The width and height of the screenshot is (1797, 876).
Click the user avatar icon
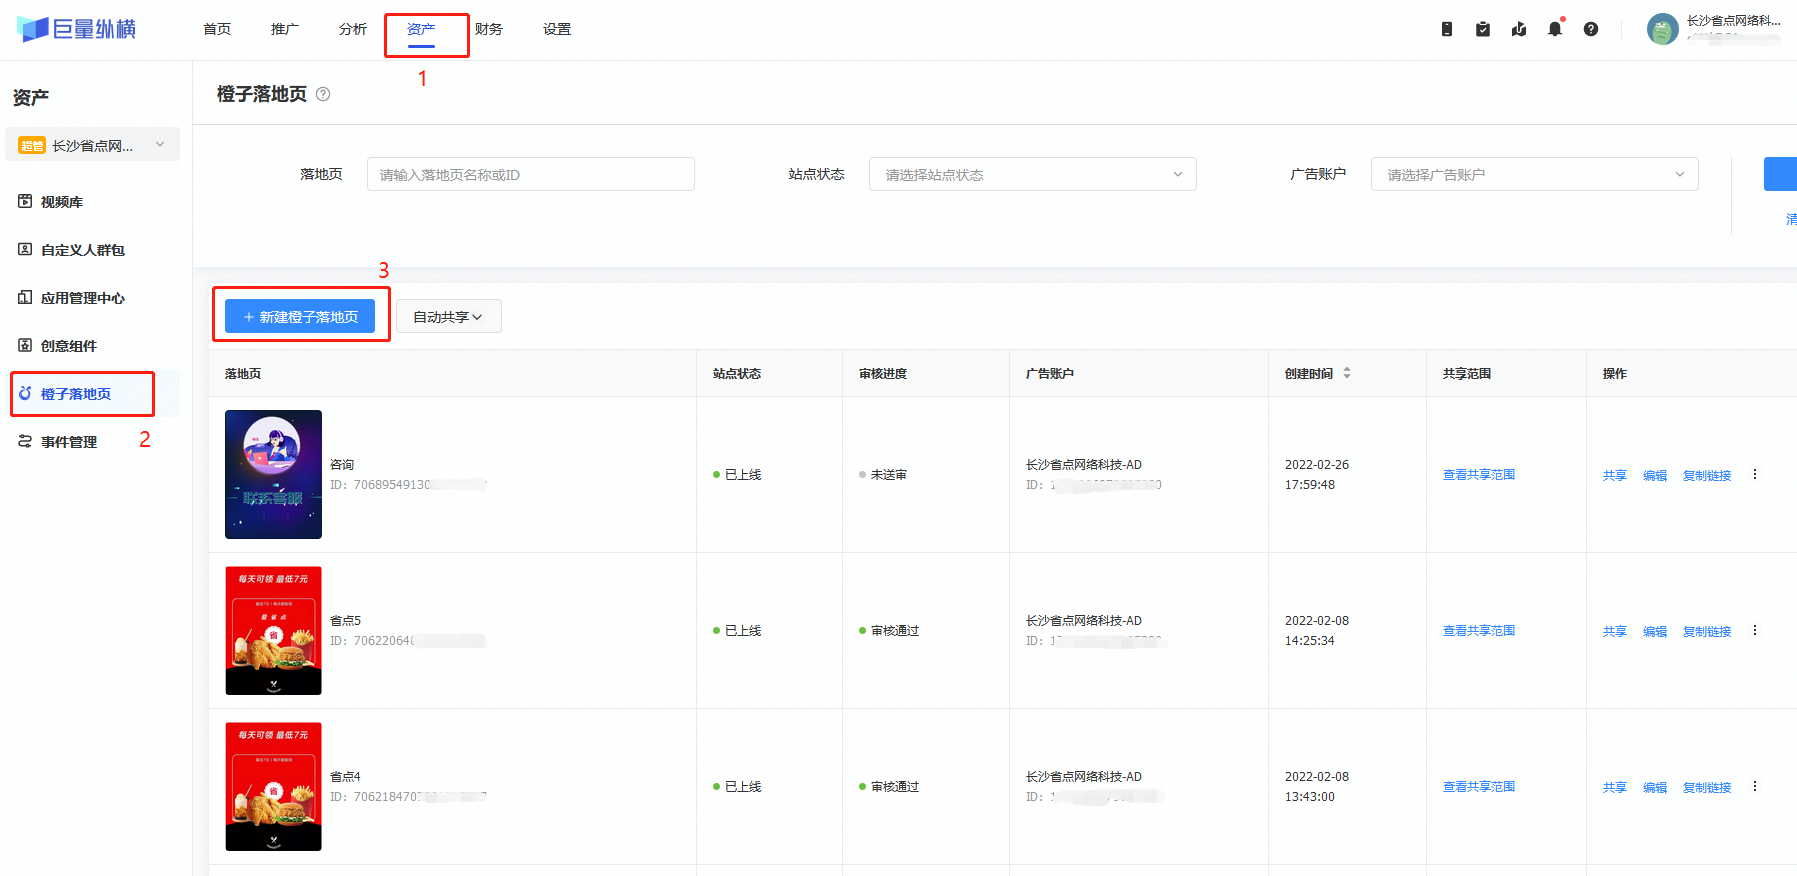(x=1663, y=29)
